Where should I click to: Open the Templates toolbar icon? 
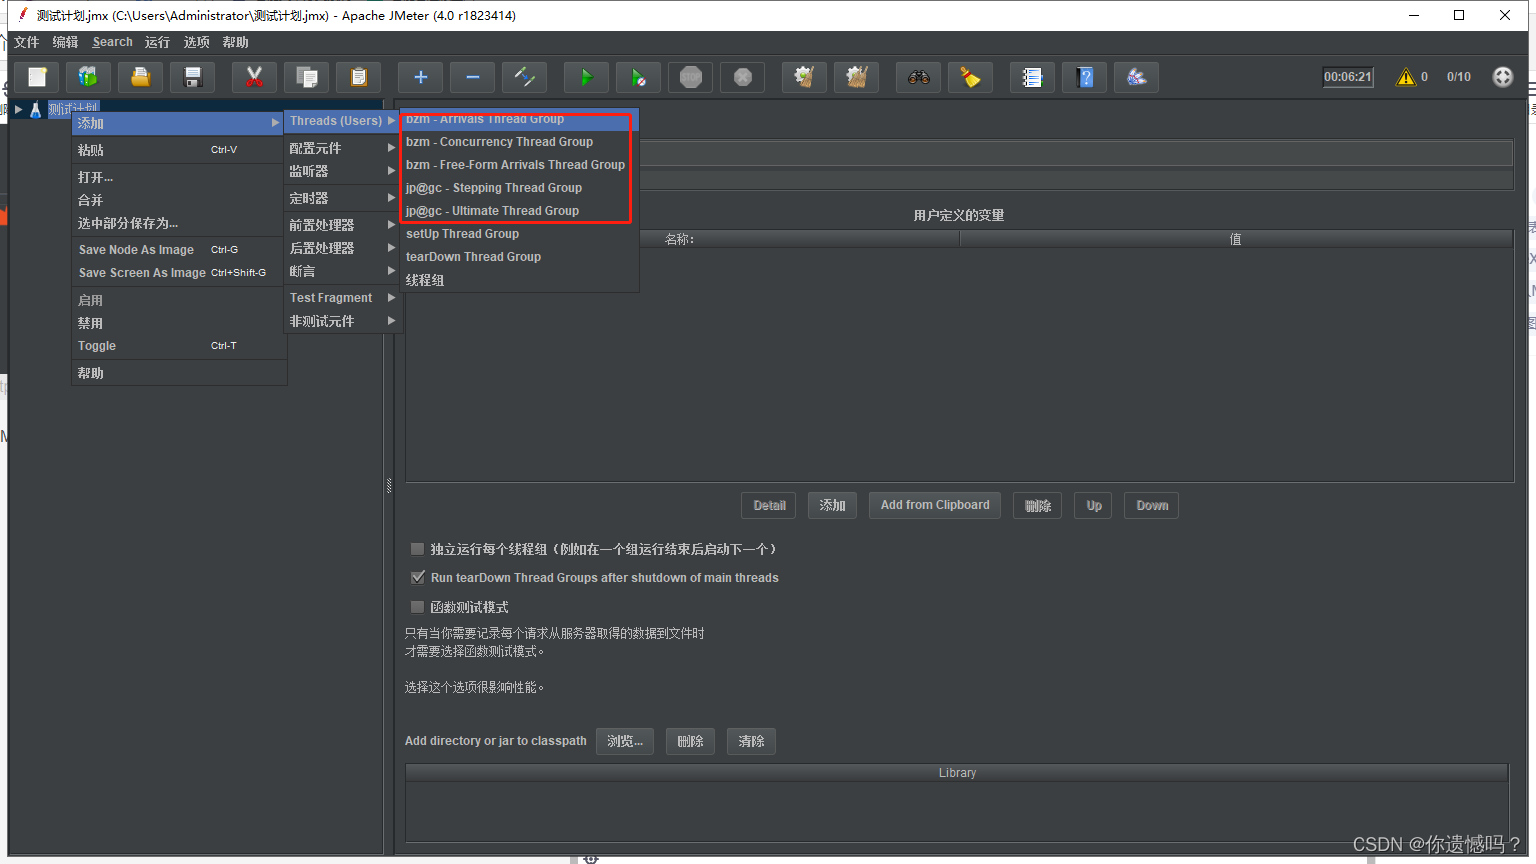tap(88, 77)
